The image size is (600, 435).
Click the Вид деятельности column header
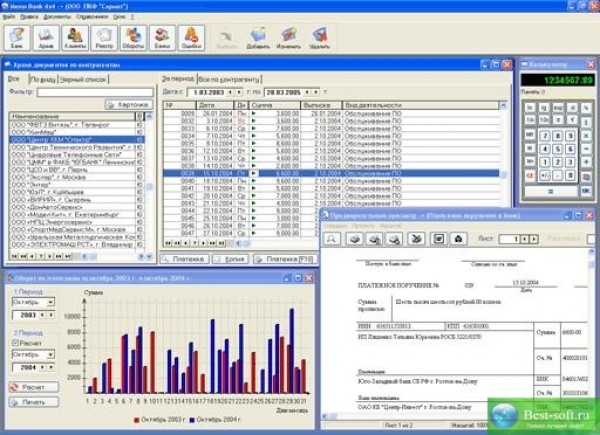420,105
